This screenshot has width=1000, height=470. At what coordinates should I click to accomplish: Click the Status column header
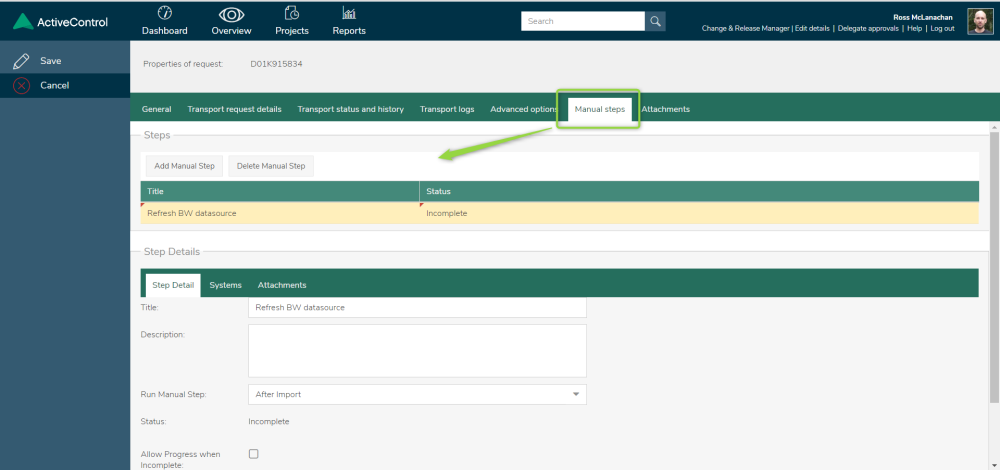[699, 191]
